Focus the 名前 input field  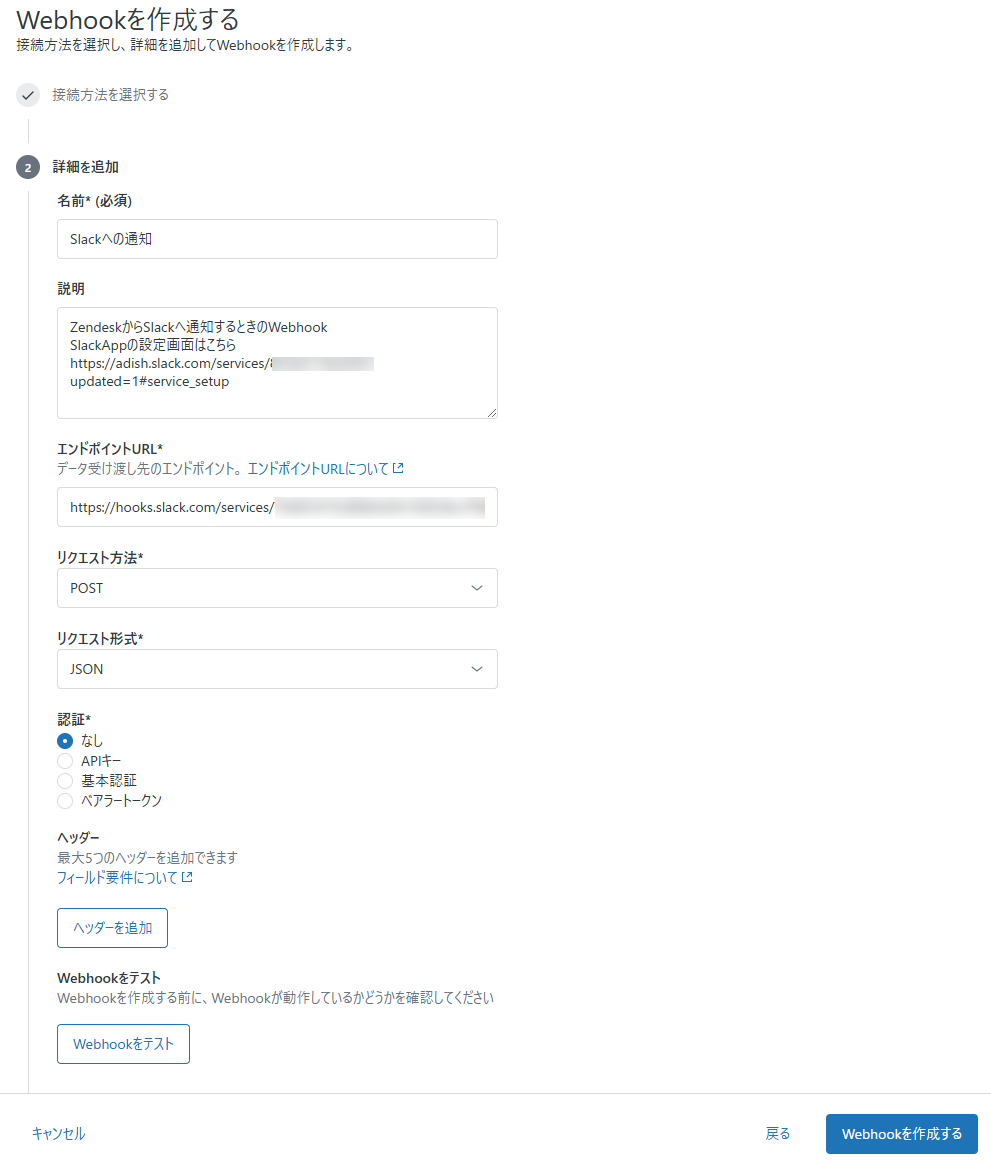pos(278,239)
